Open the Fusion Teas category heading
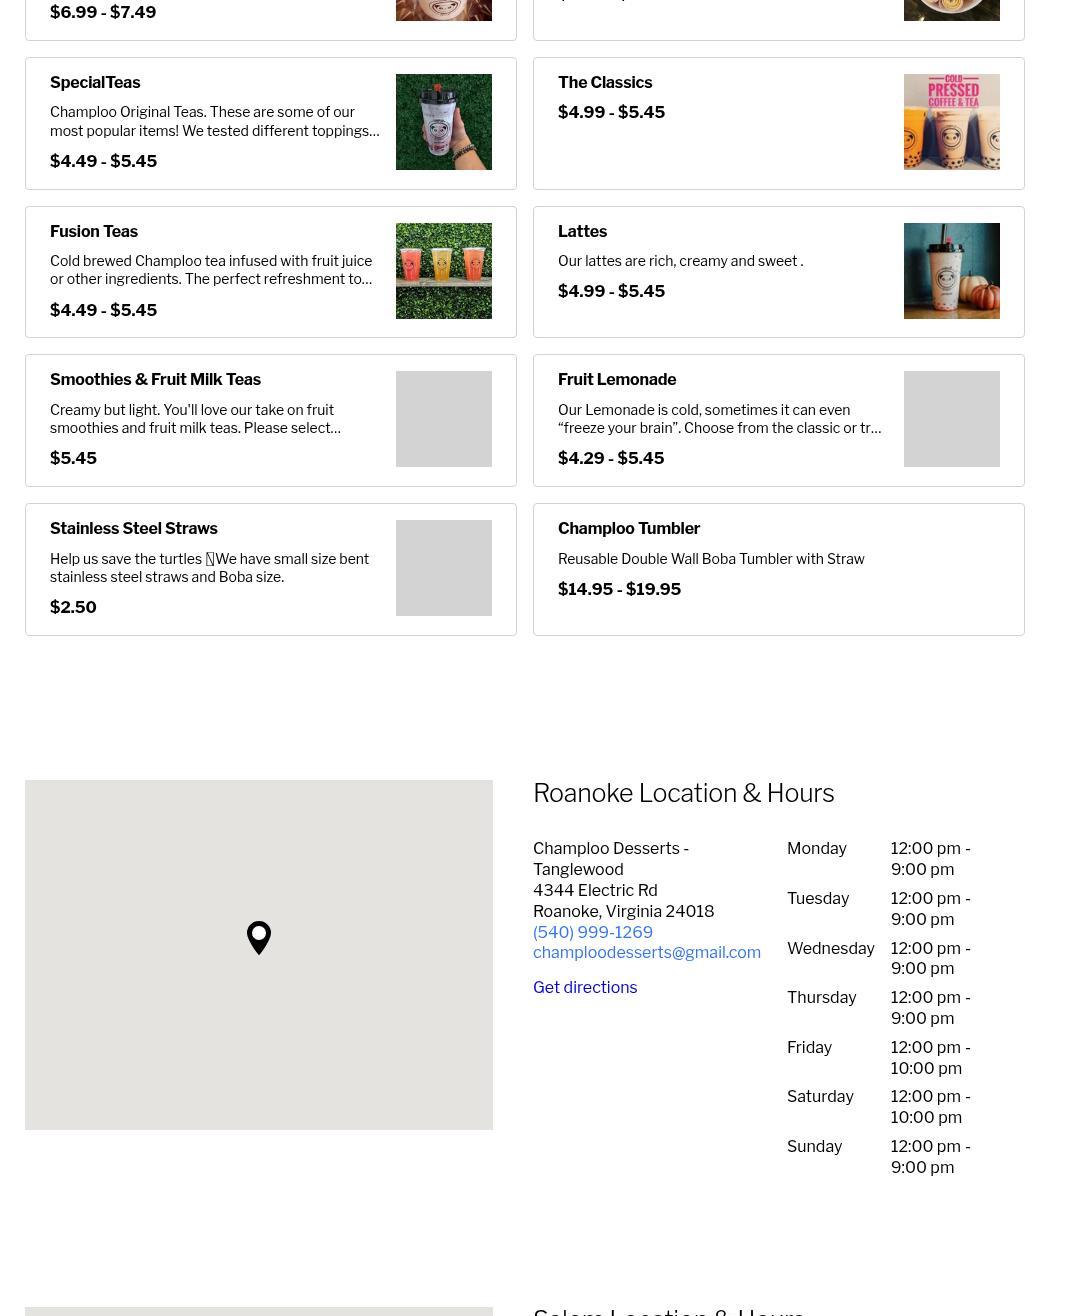This screenshot has width=1070, height=1316. pos(94,232)
